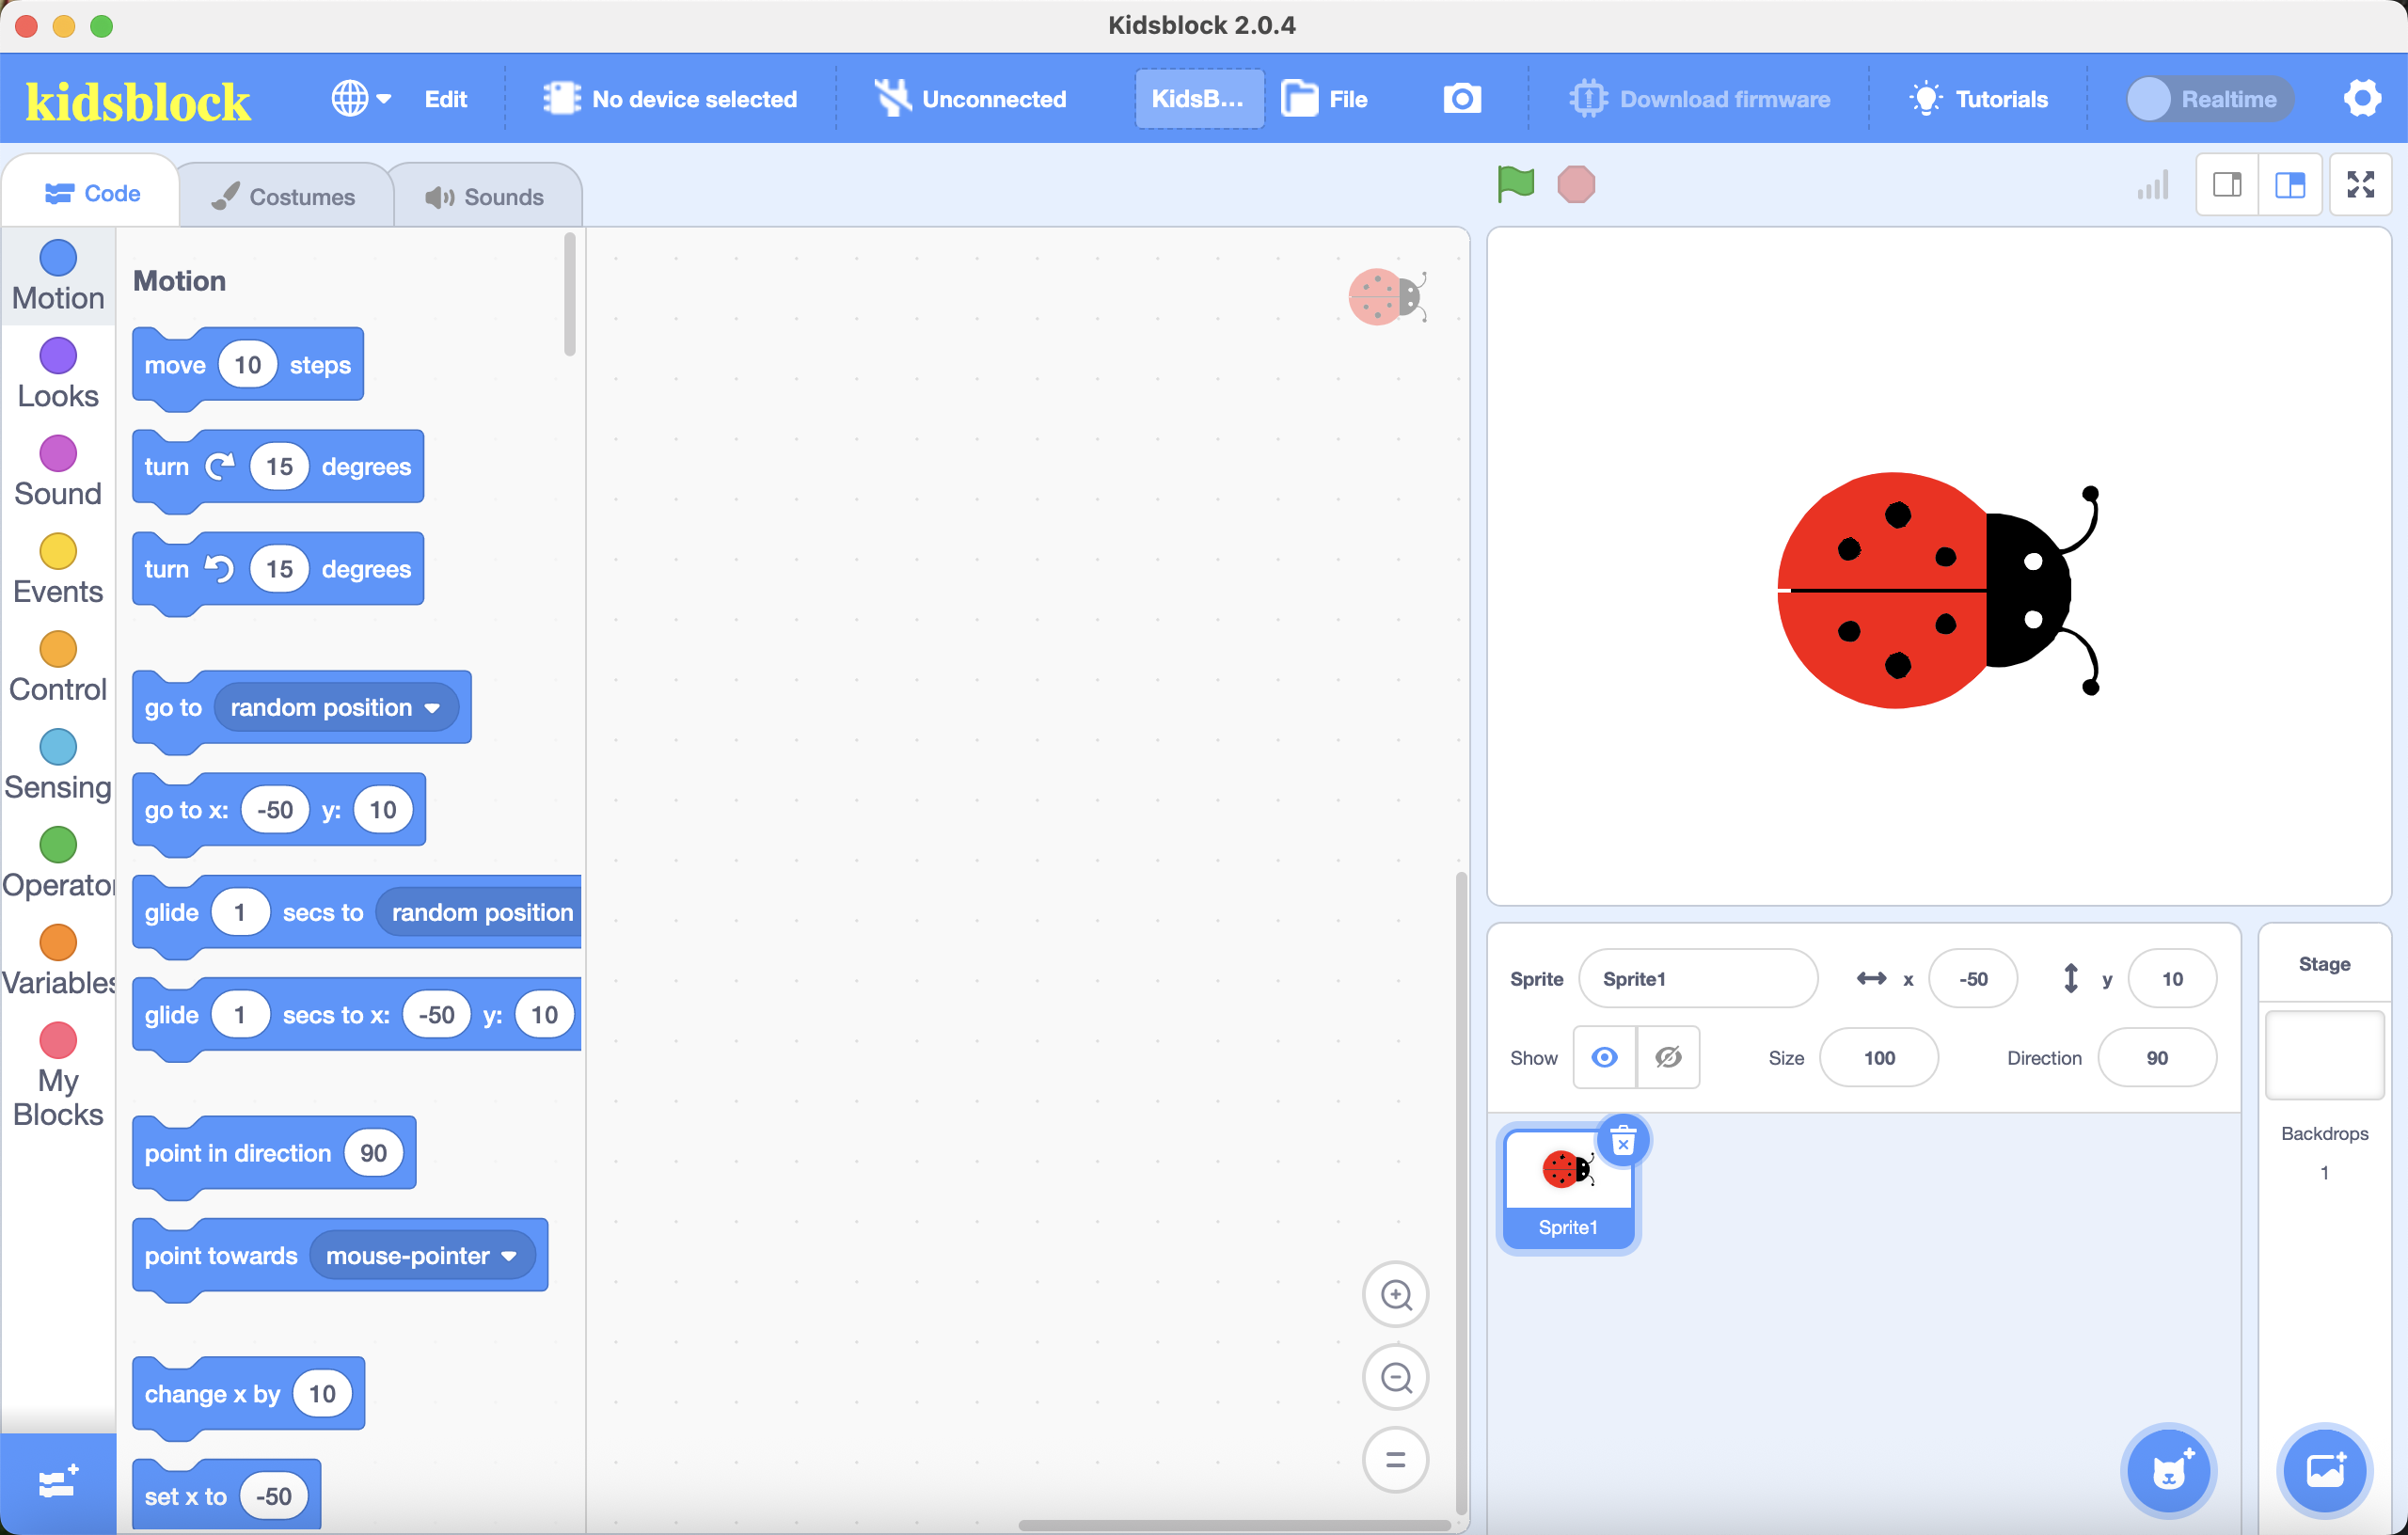Open the language globe menu

pos(361,99)
